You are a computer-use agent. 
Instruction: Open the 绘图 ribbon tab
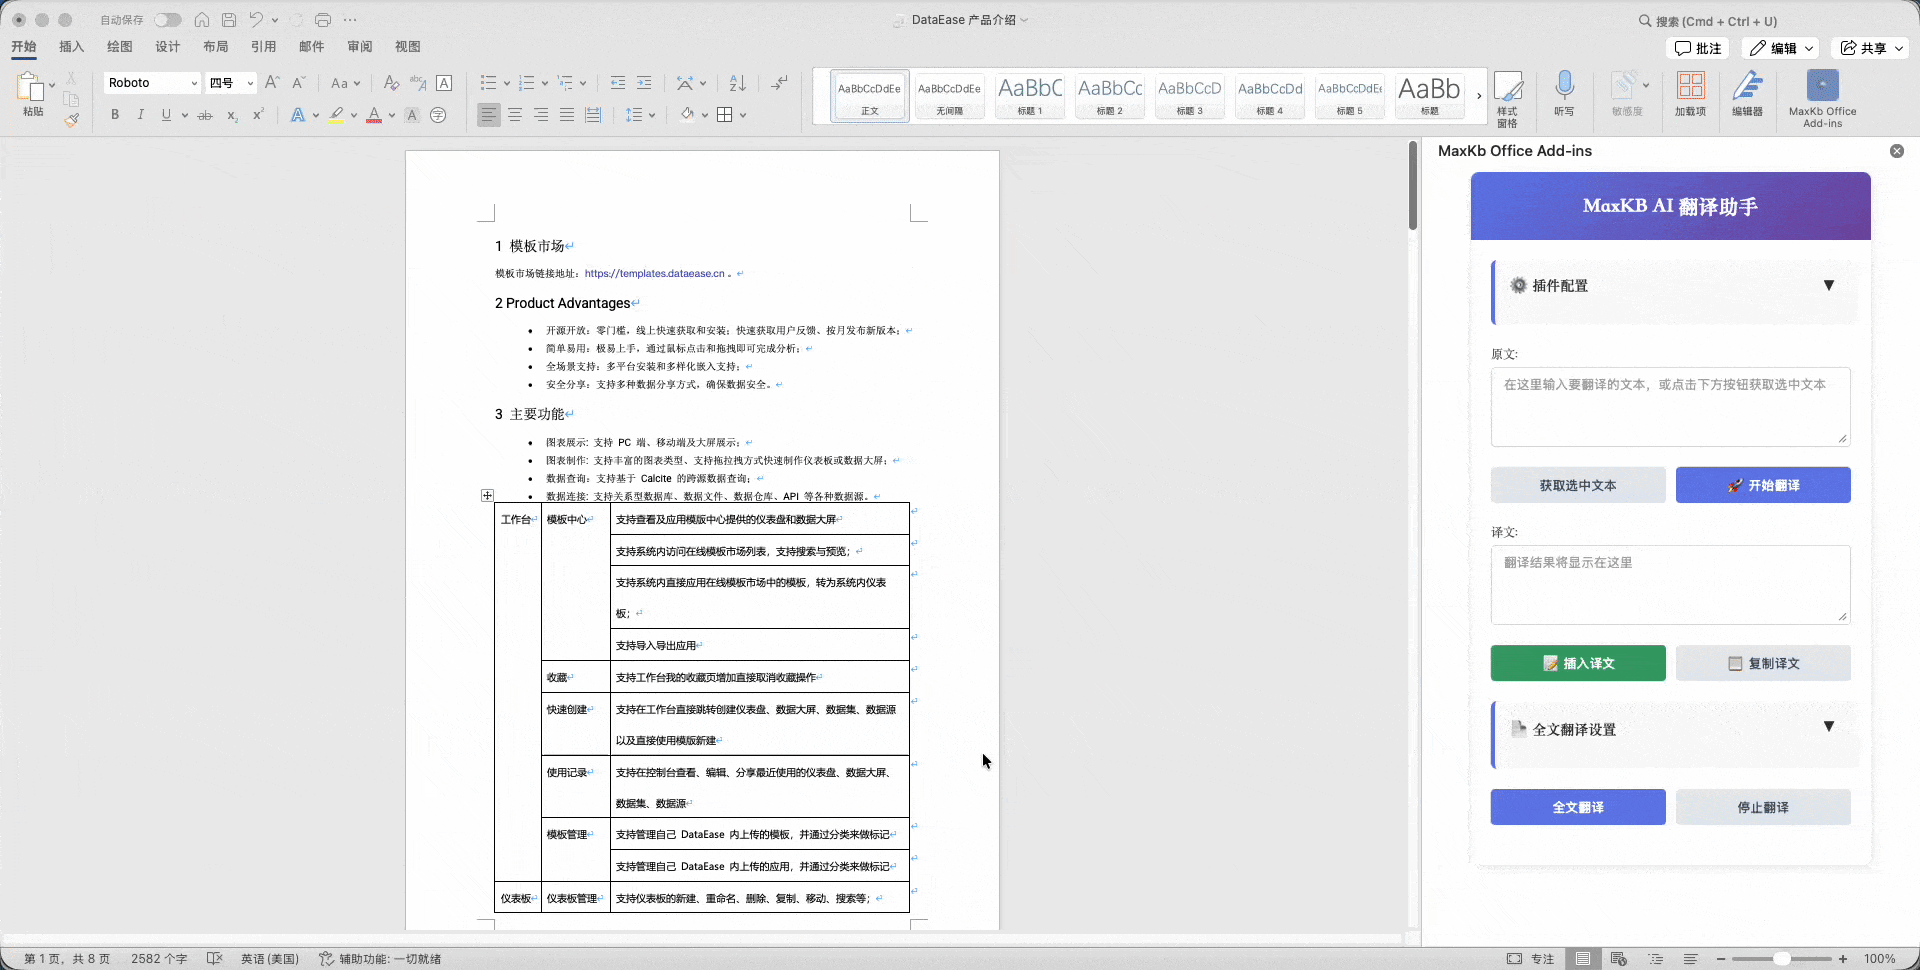(120, 47)
